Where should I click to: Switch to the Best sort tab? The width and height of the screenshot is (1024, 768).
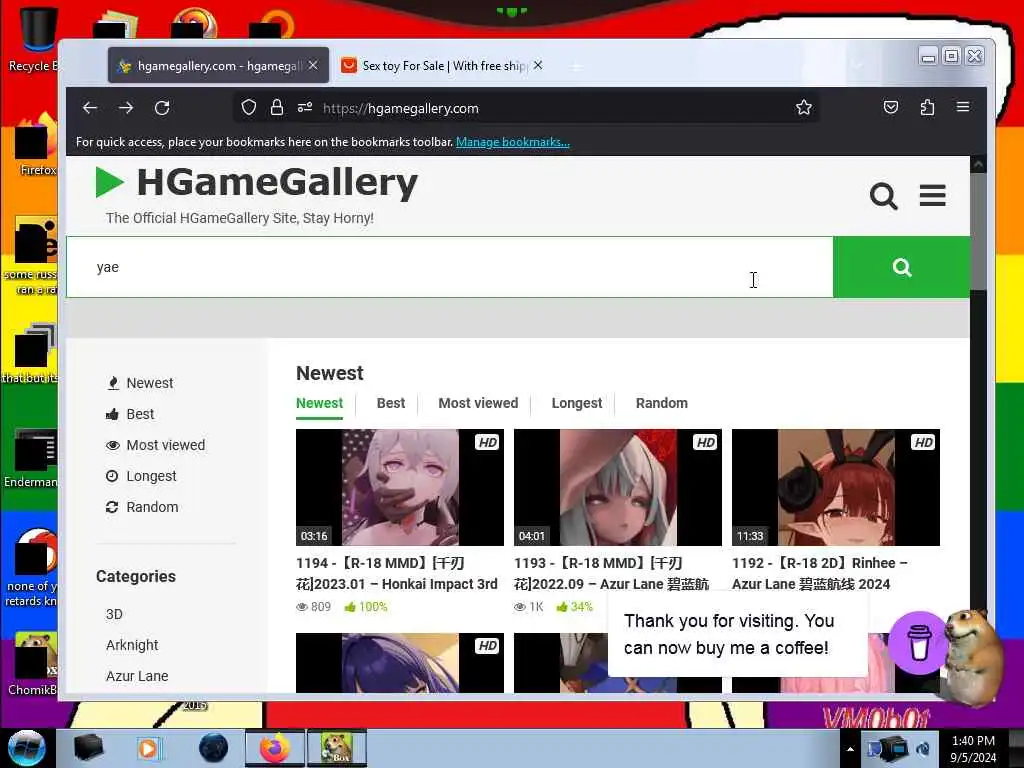point(391,403)
